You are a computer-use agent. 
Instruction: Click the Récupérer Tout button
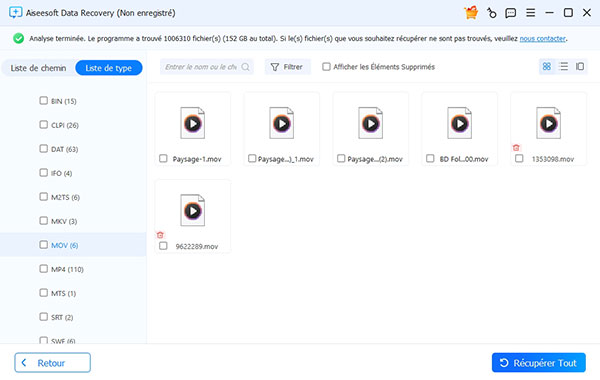[538, 363]
